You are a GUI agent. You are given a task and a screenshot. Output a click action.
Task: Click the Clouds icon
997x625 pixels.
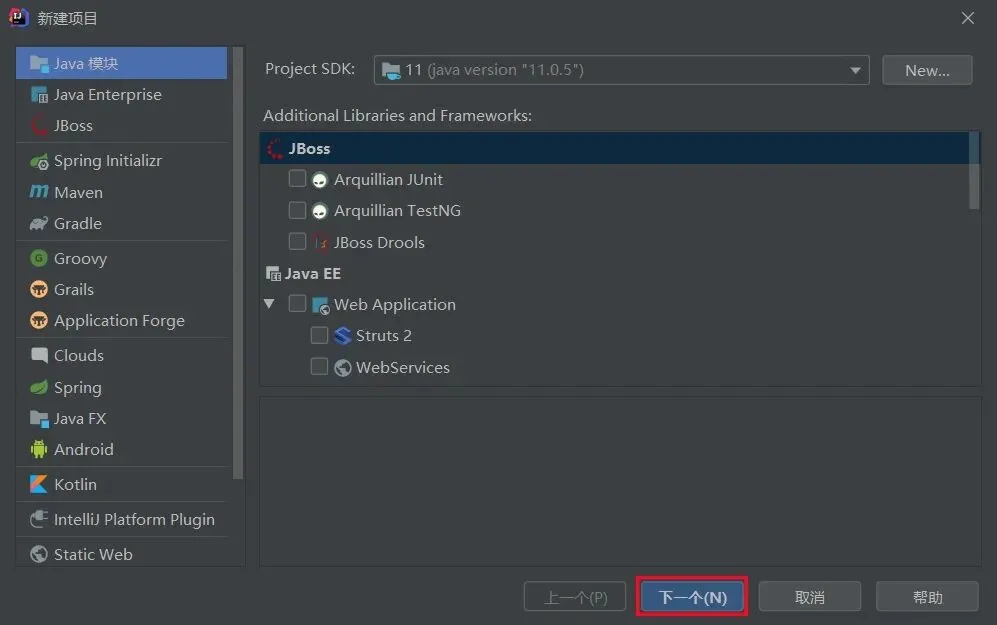coord(39,355)
